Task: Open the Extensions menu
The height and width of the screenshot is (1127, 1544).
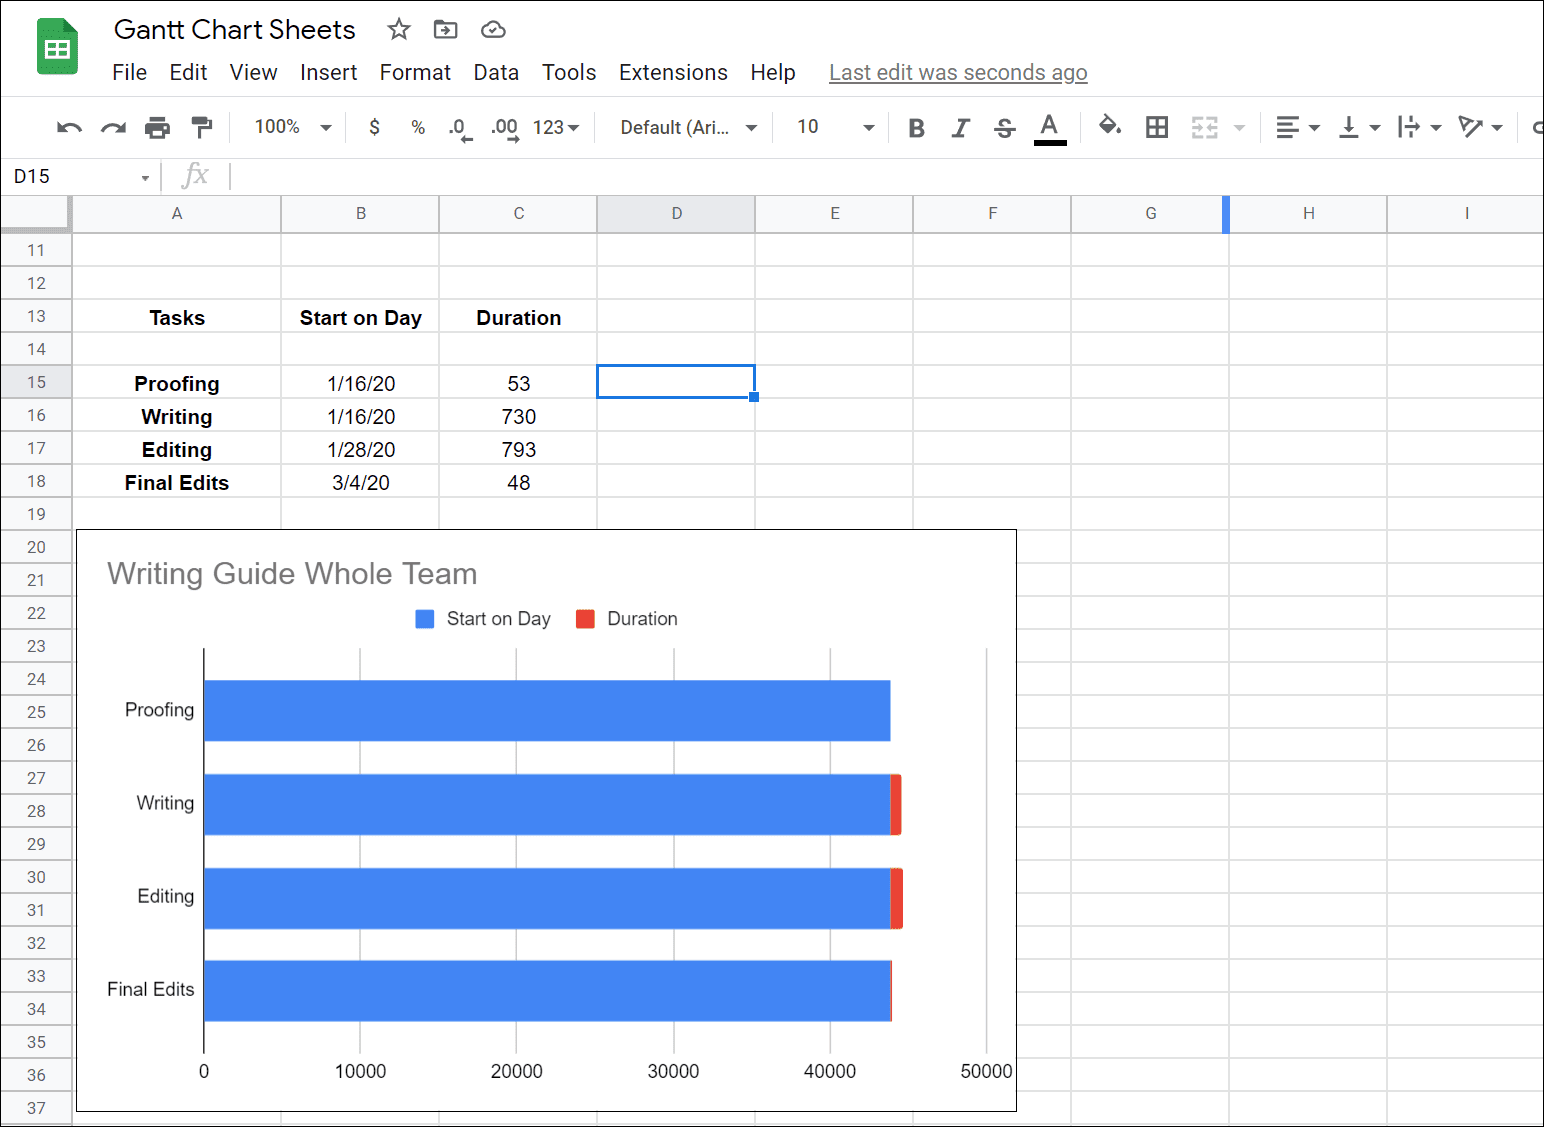Action: (673, 72)
